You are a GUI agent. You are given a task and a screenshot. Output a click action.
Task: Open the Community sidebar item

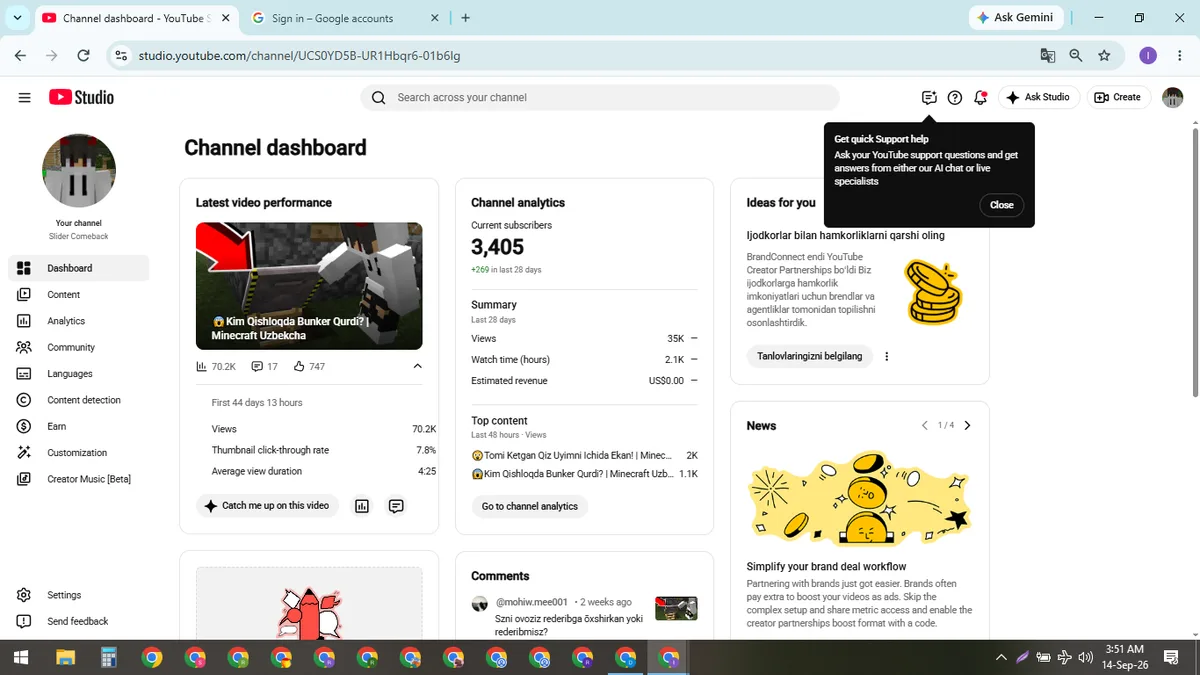[x=78, y=347]
